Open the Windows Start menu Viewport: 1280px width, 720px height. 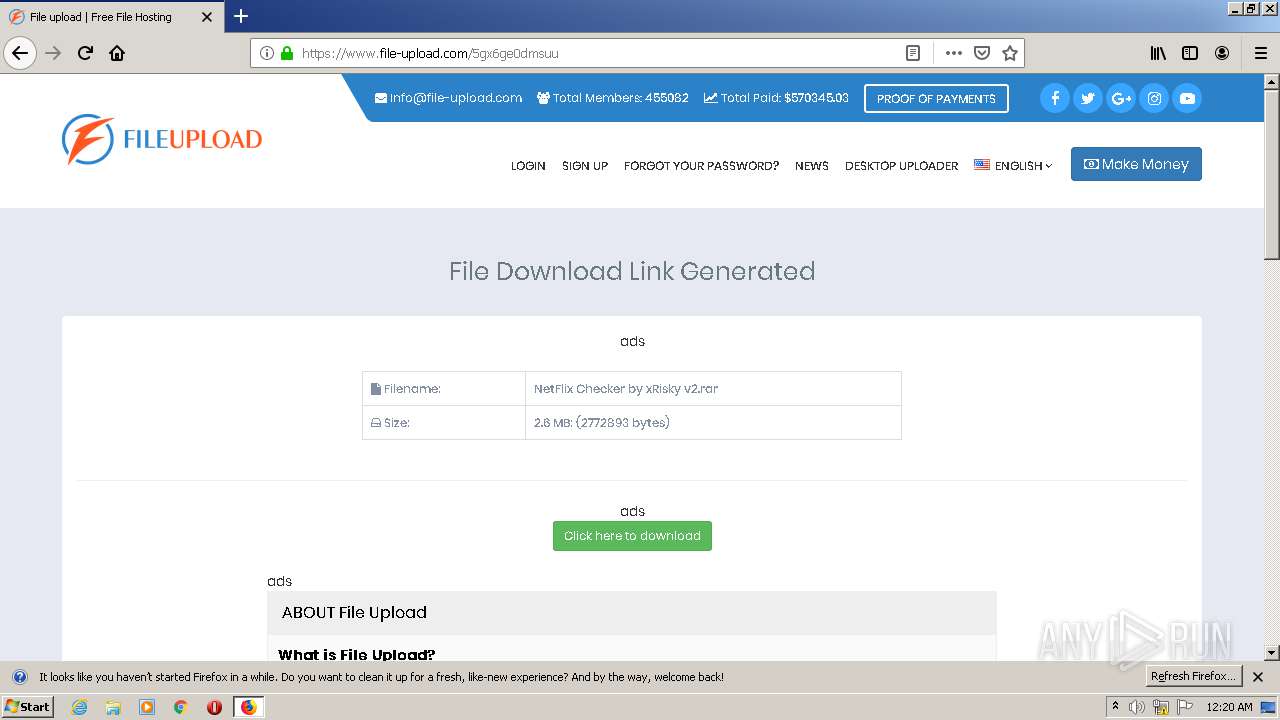(x=27, y=707)
